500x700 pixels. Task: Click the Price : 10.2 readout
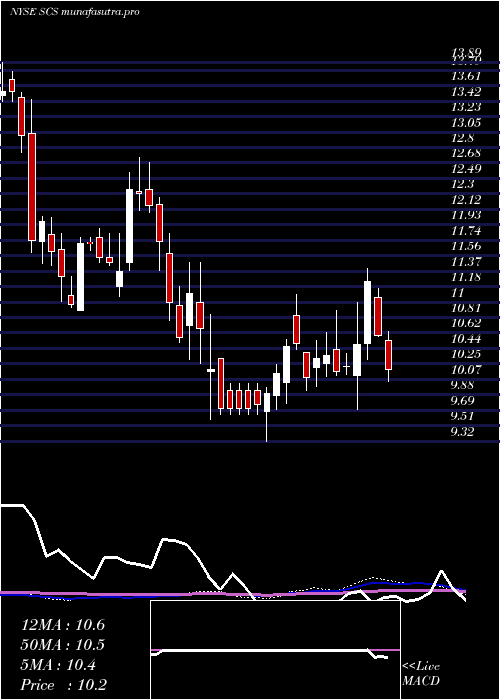coord(64,685)
